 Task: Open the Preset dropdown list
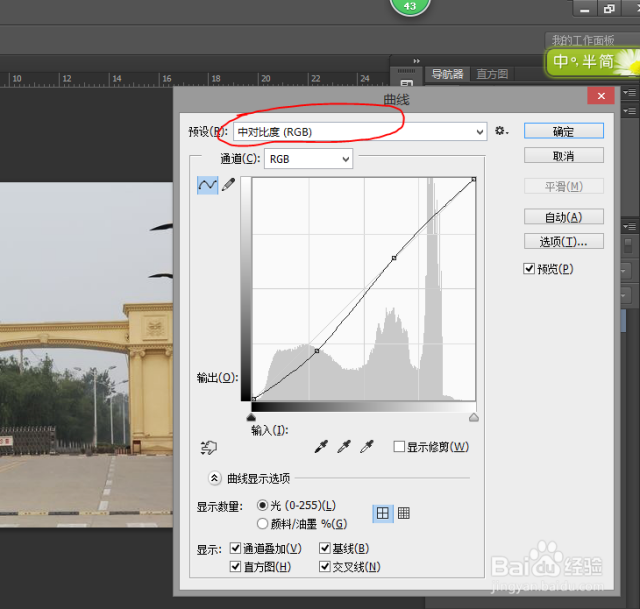(x=360, y=132)
